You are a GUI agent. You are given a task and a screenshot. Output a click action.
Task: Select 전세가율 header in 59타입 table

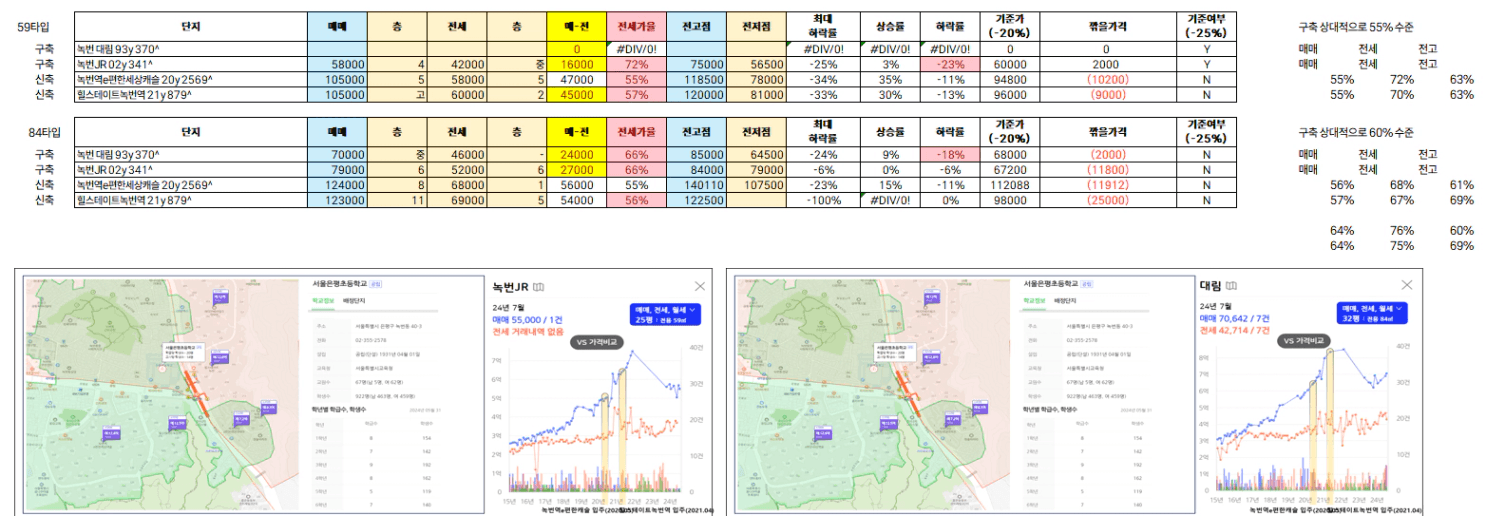point(636,27)
